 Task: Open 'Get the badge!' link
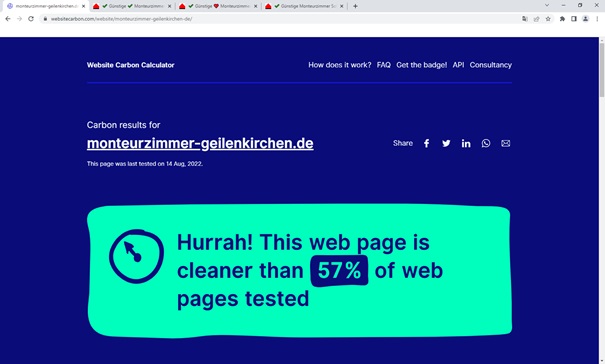tap(421, 65)
